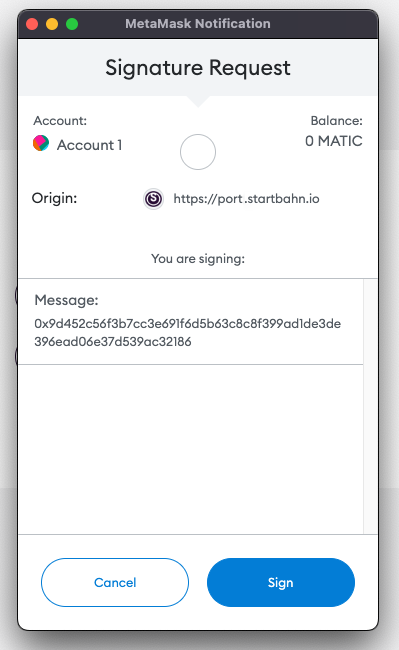
Task: Close the MetaMask Notification window
Action: coord(32,24)
